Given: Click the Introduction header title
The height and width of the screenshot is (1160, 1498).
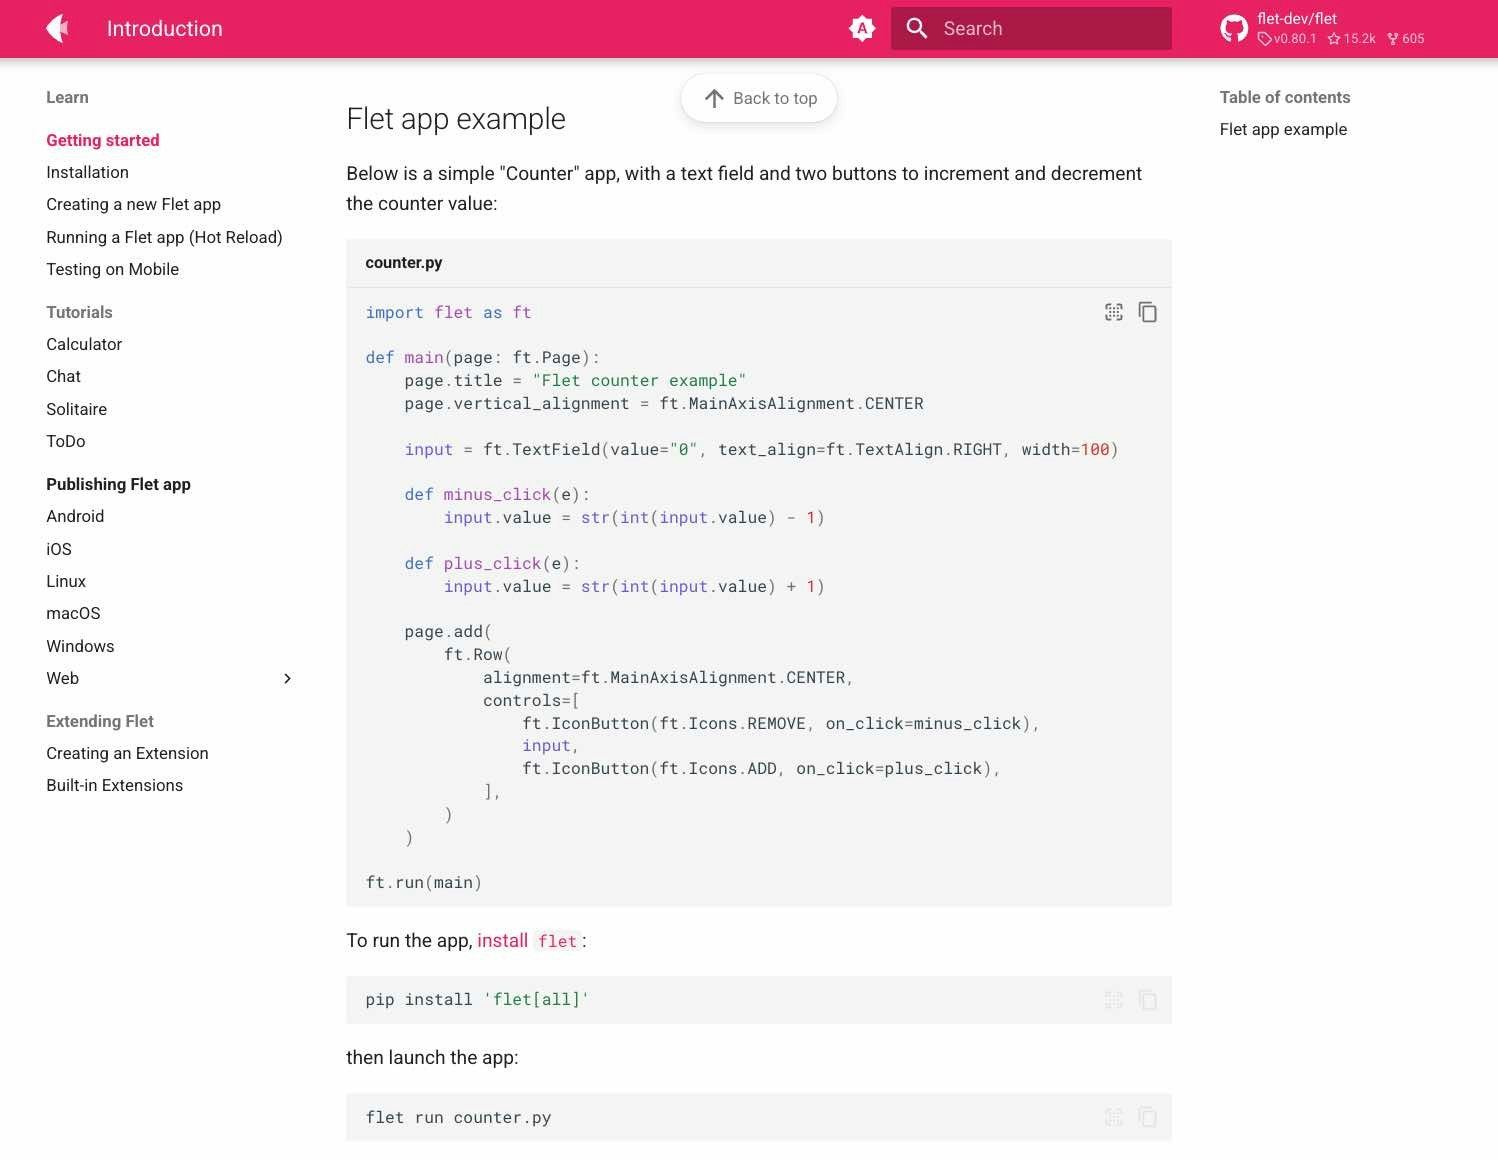Looking at the screenshot, I should pos(165,28).
